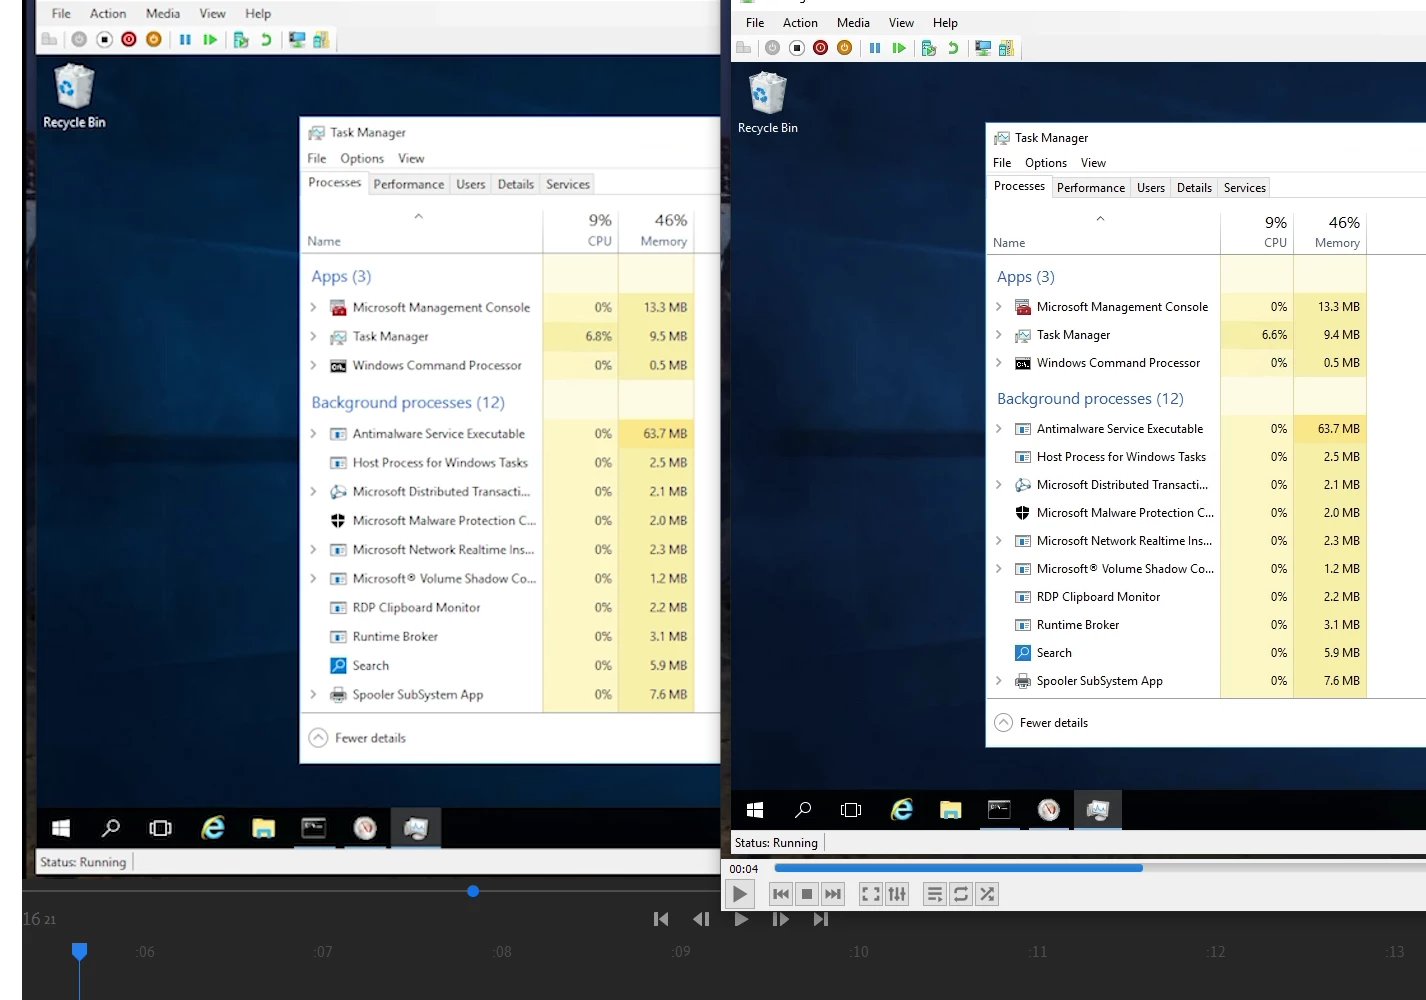Click the blue playhead marker on timeline
1426x1000 pixels.
click(79, 950)
